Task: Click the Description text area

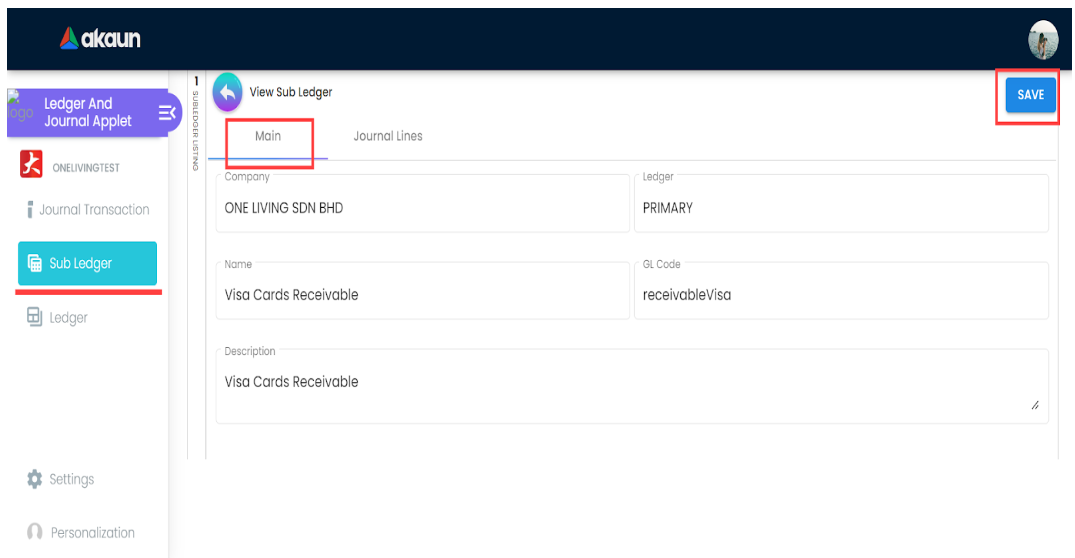Action: tap(632, 386)
